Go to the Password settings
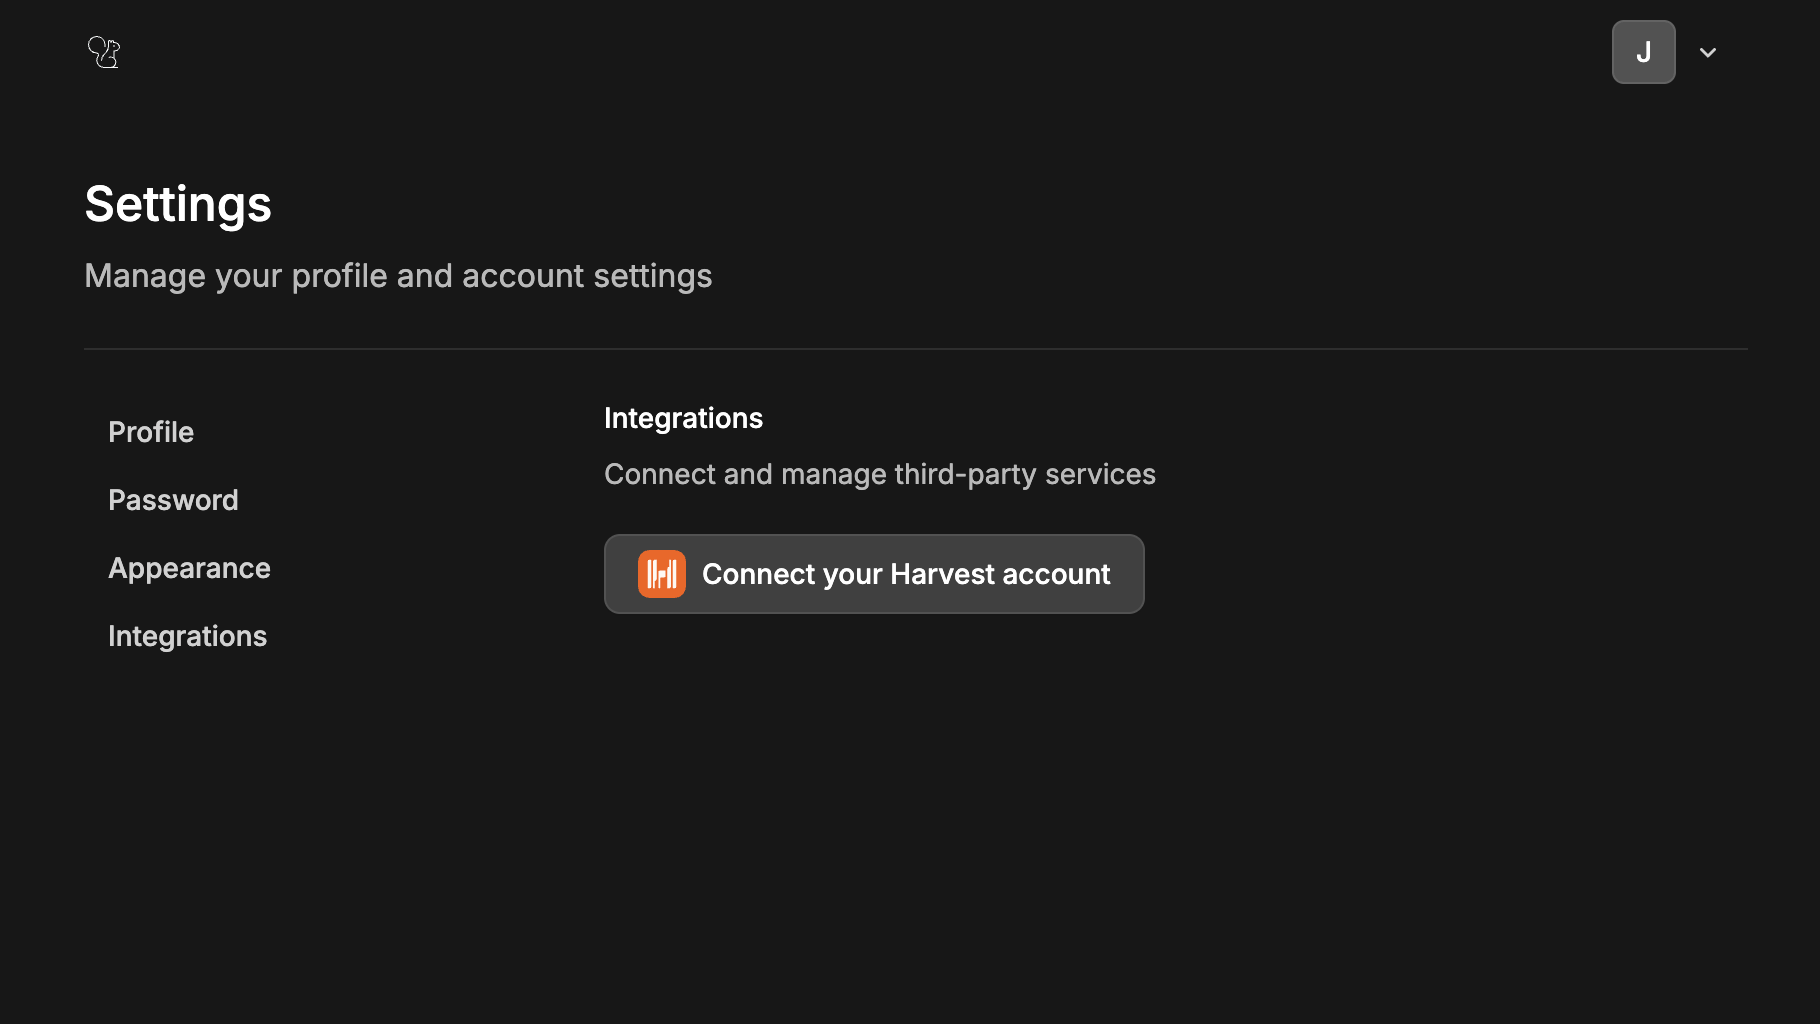1820x1024 pixels. (x=173, y=500)
